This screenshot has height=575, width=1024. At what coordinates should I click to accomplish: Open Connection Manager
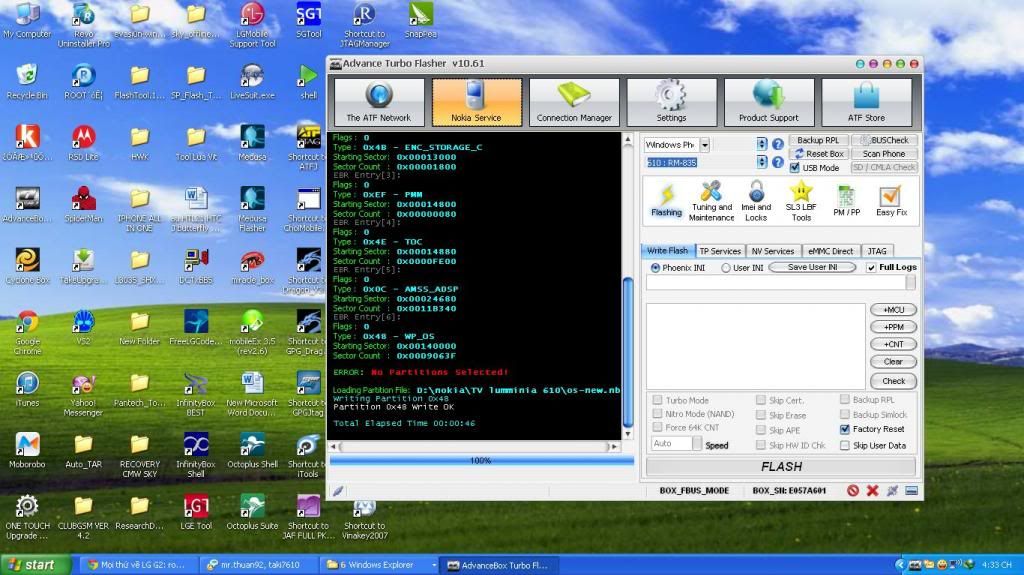tap(574, 102)
